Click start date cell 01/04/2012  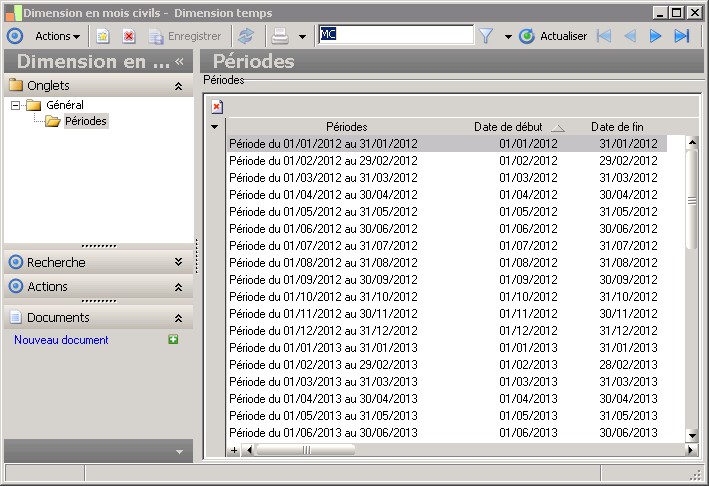pos(528,195)
